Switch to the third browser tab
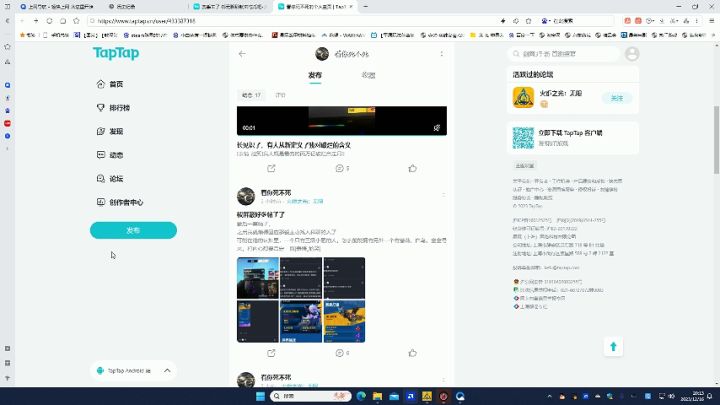The height and width of the screenshot is (405, 720). click(x=232, y=6)
